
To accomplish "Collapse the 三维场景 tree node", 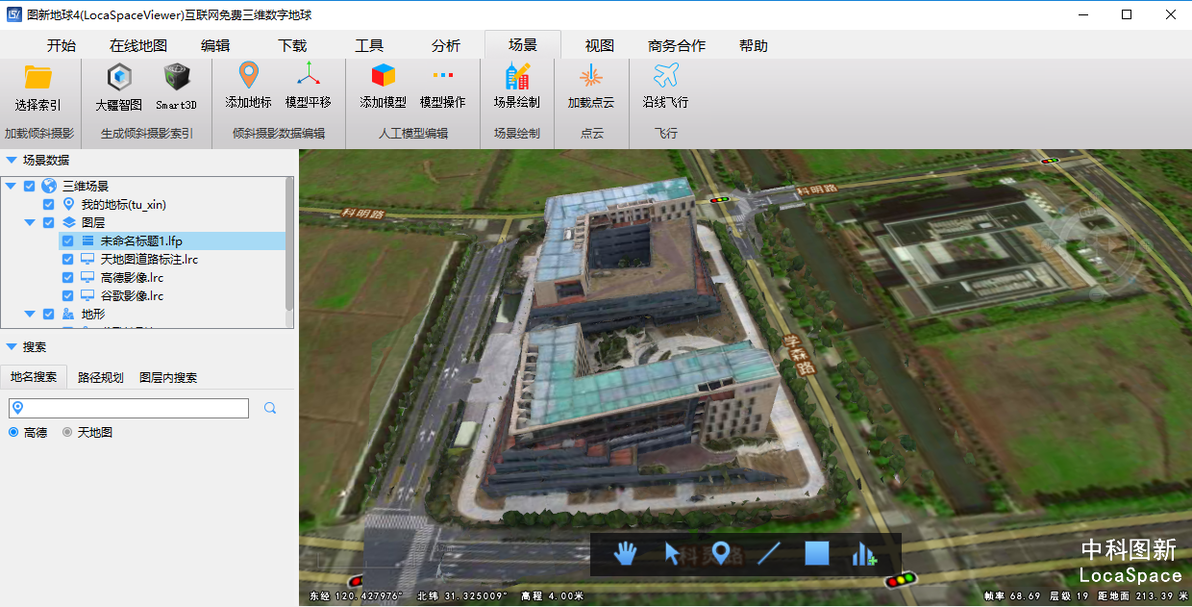I will coord(11,186).
